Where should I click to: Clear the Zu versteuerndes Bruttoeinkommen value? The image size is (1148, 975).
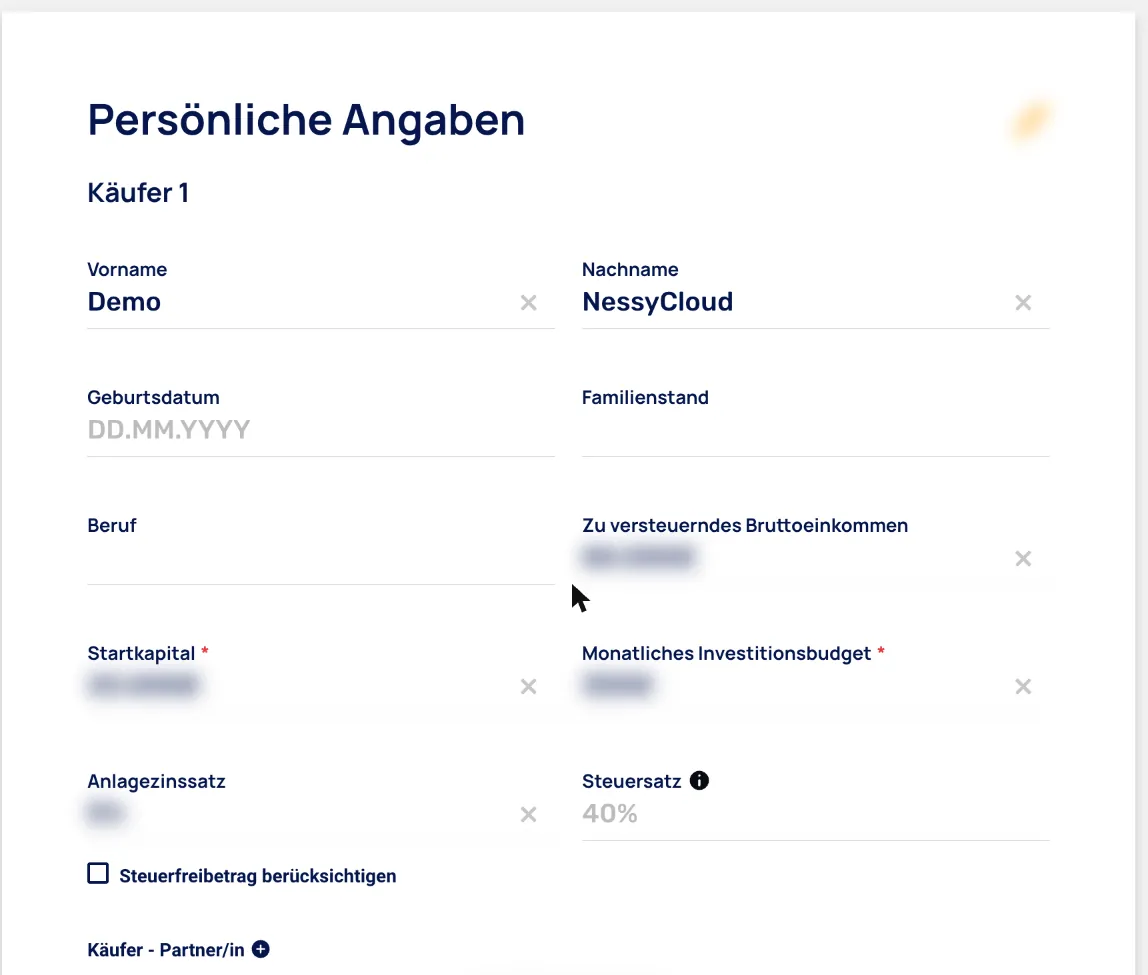click(1023, 559)
